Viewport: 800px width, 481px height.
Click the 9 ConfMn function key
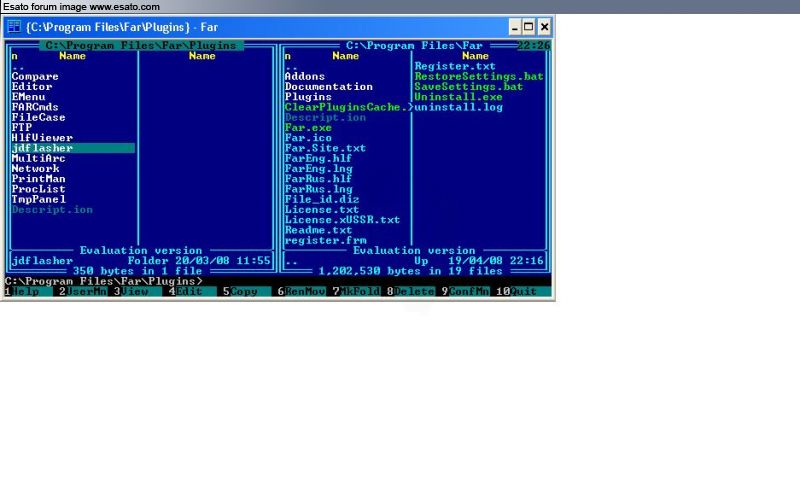(x=465, y=291)
